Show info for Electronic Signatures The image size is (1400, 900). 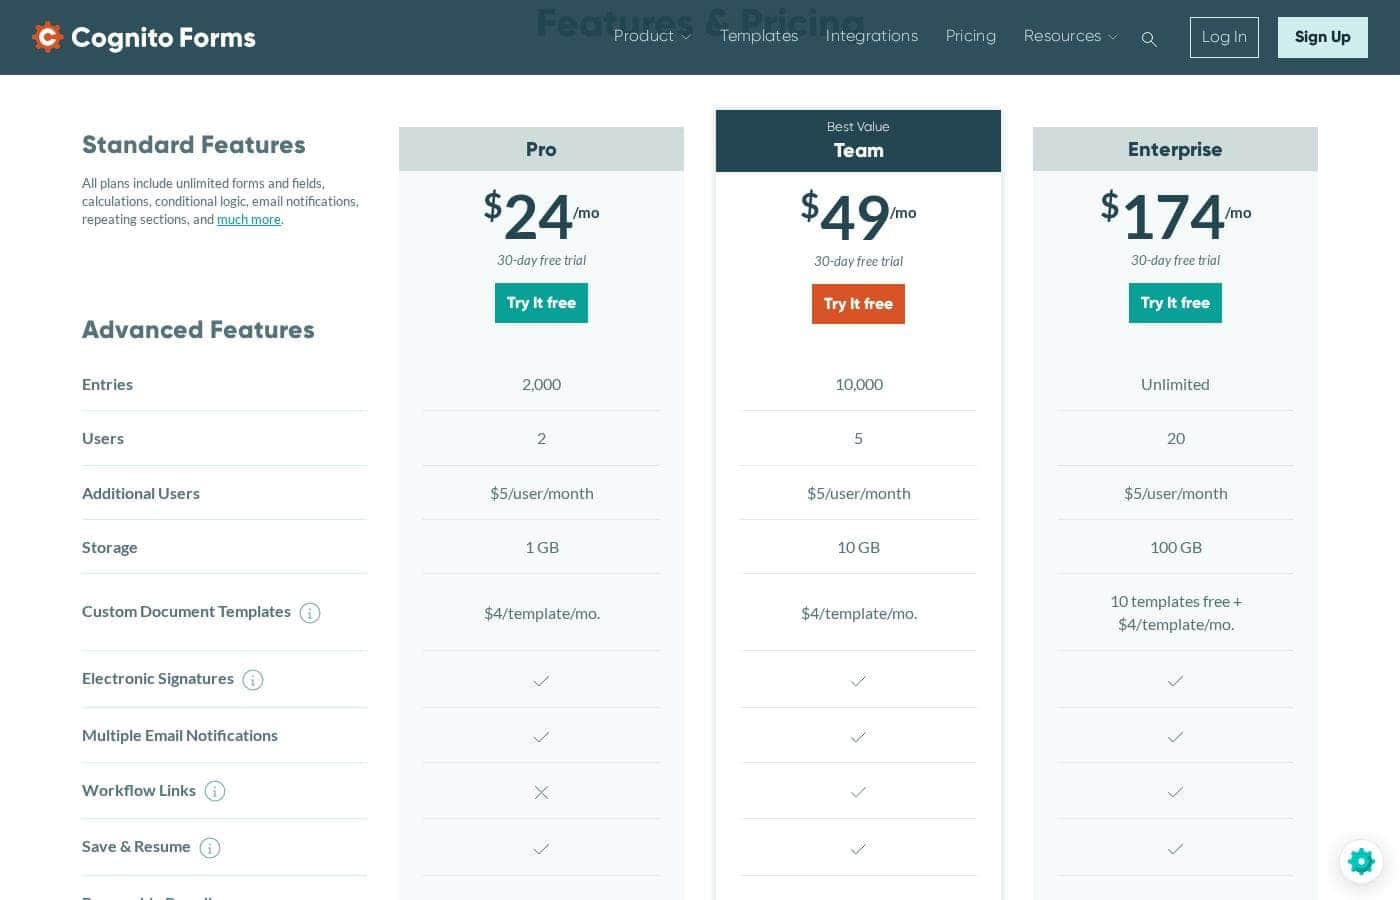coord(253,680)
